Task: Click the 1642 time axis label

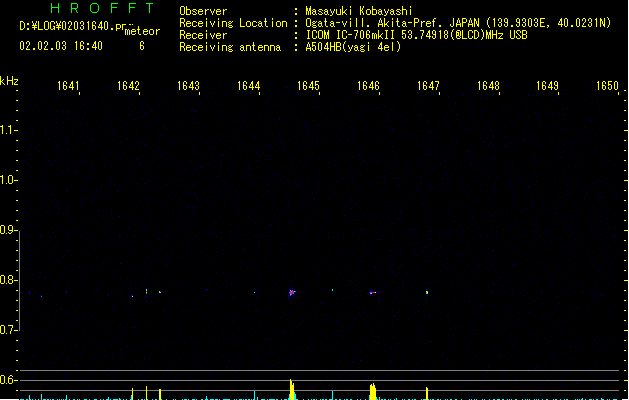Action: [x=128, y=86]
